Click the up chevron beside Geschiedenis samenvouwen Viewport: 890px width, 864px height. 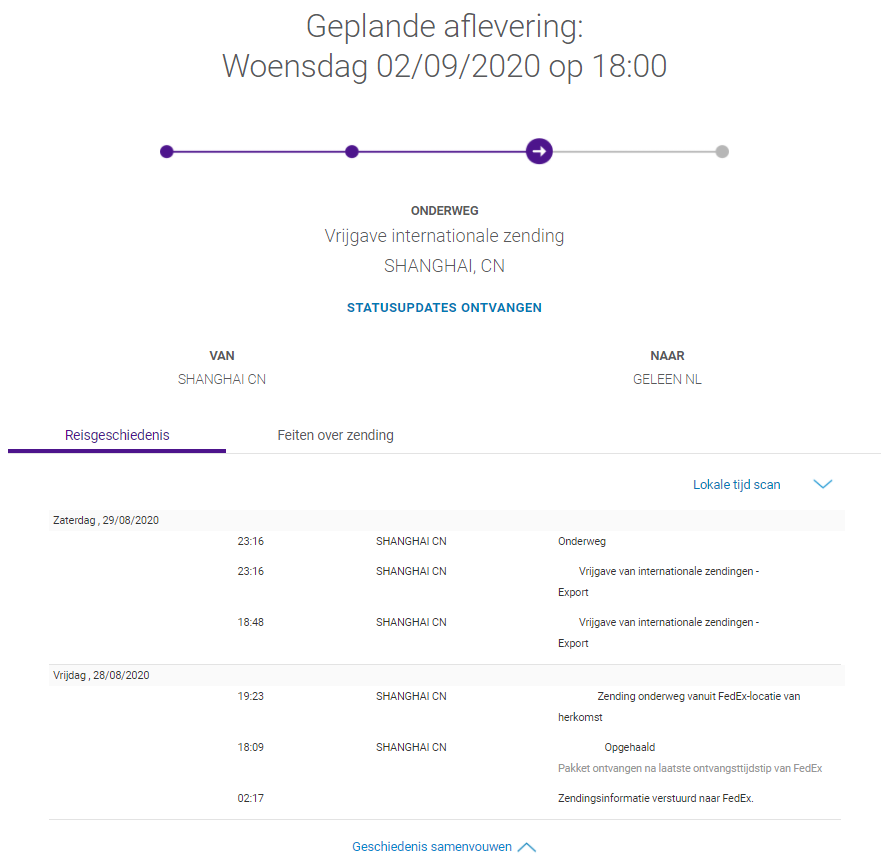click(x=527, y=847)
